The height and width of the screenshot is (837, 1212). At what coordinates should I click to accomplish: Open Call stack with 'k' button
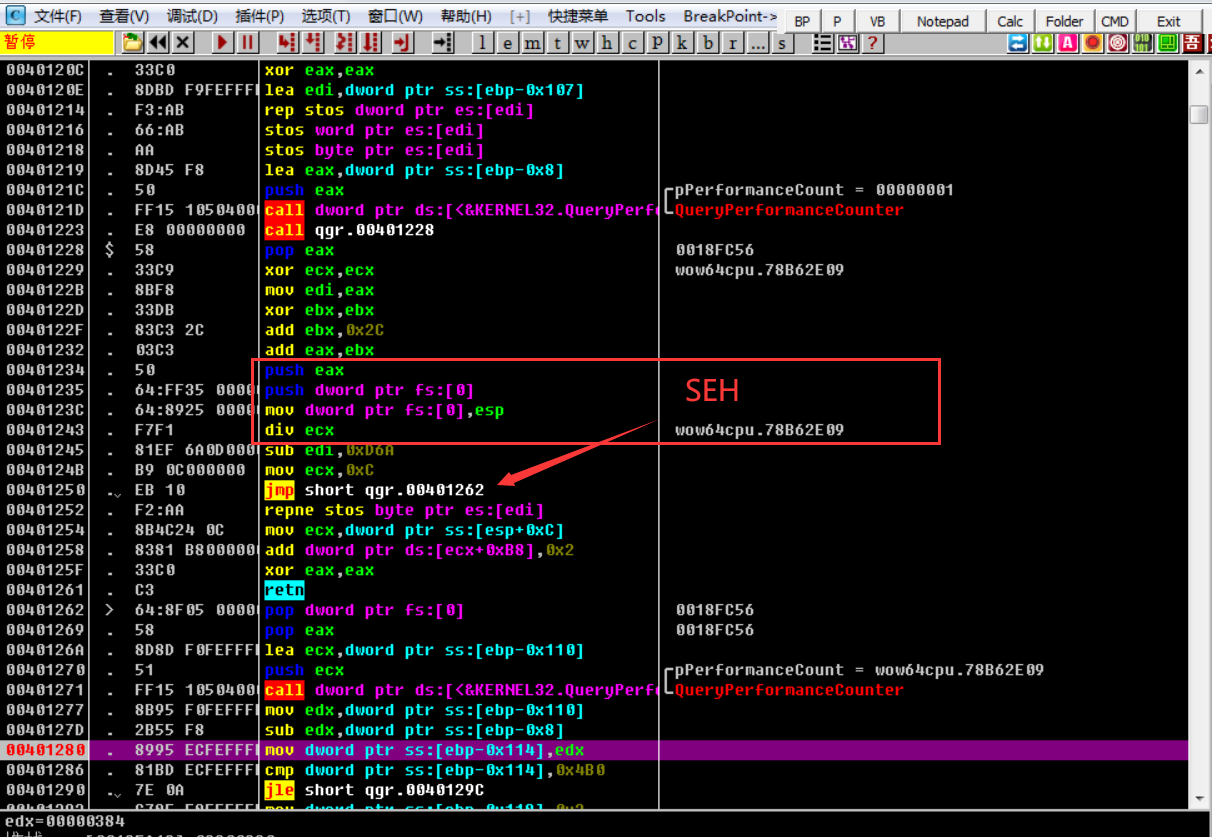[x=682, y=42]
